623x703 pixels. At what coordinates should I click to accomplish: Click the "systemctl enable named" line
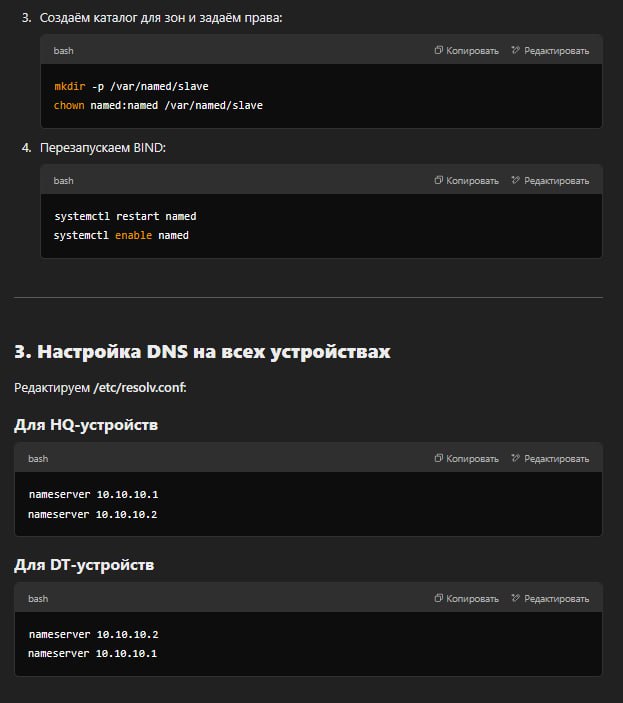pyautogui.click(x=121, y=235)
